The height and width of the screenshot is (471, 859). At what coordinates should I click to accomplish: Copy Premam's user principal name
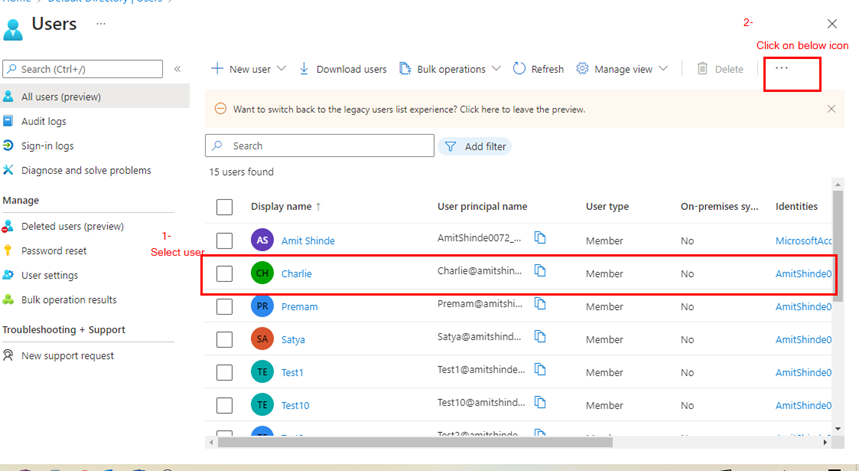(540, 303)
